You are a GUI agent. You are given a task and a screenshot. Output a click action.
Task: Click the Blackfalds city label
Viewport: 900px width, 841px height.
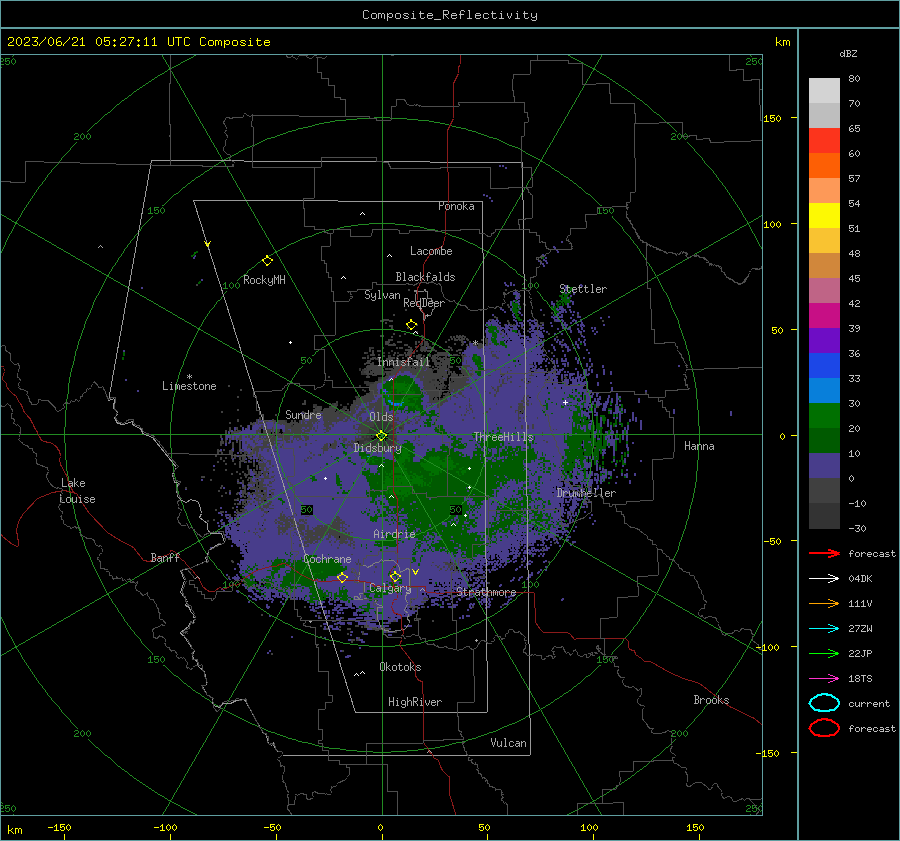pyautogui.click(x=425, y=277)
